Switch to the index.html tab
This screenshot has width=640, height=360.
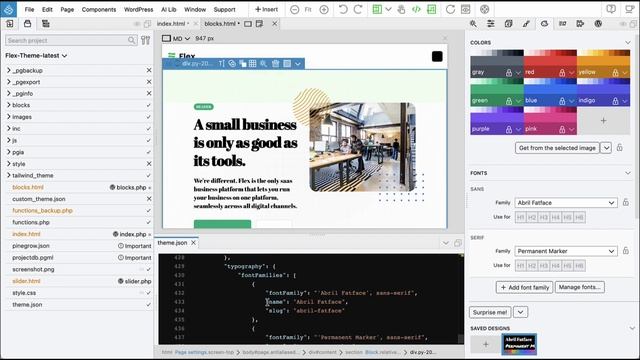click(171, 24)
